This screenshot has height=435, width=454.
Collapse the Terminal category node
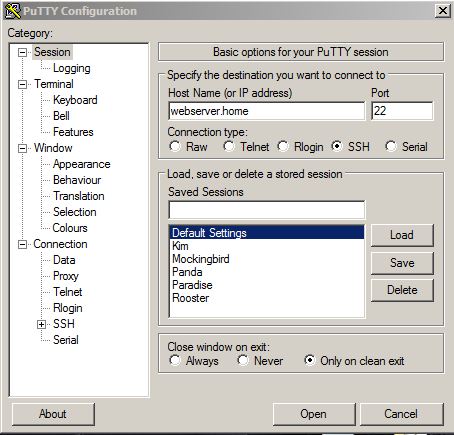22,84
